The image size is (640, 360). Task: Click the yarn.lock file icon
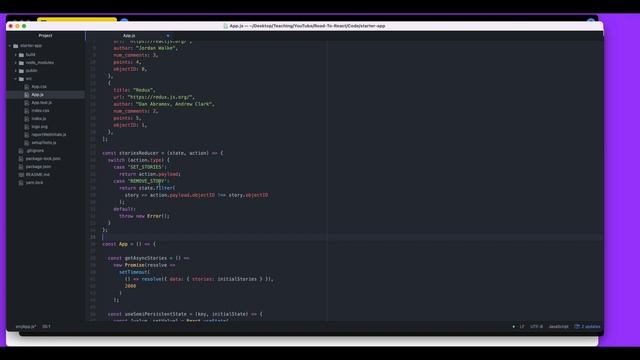21,182
